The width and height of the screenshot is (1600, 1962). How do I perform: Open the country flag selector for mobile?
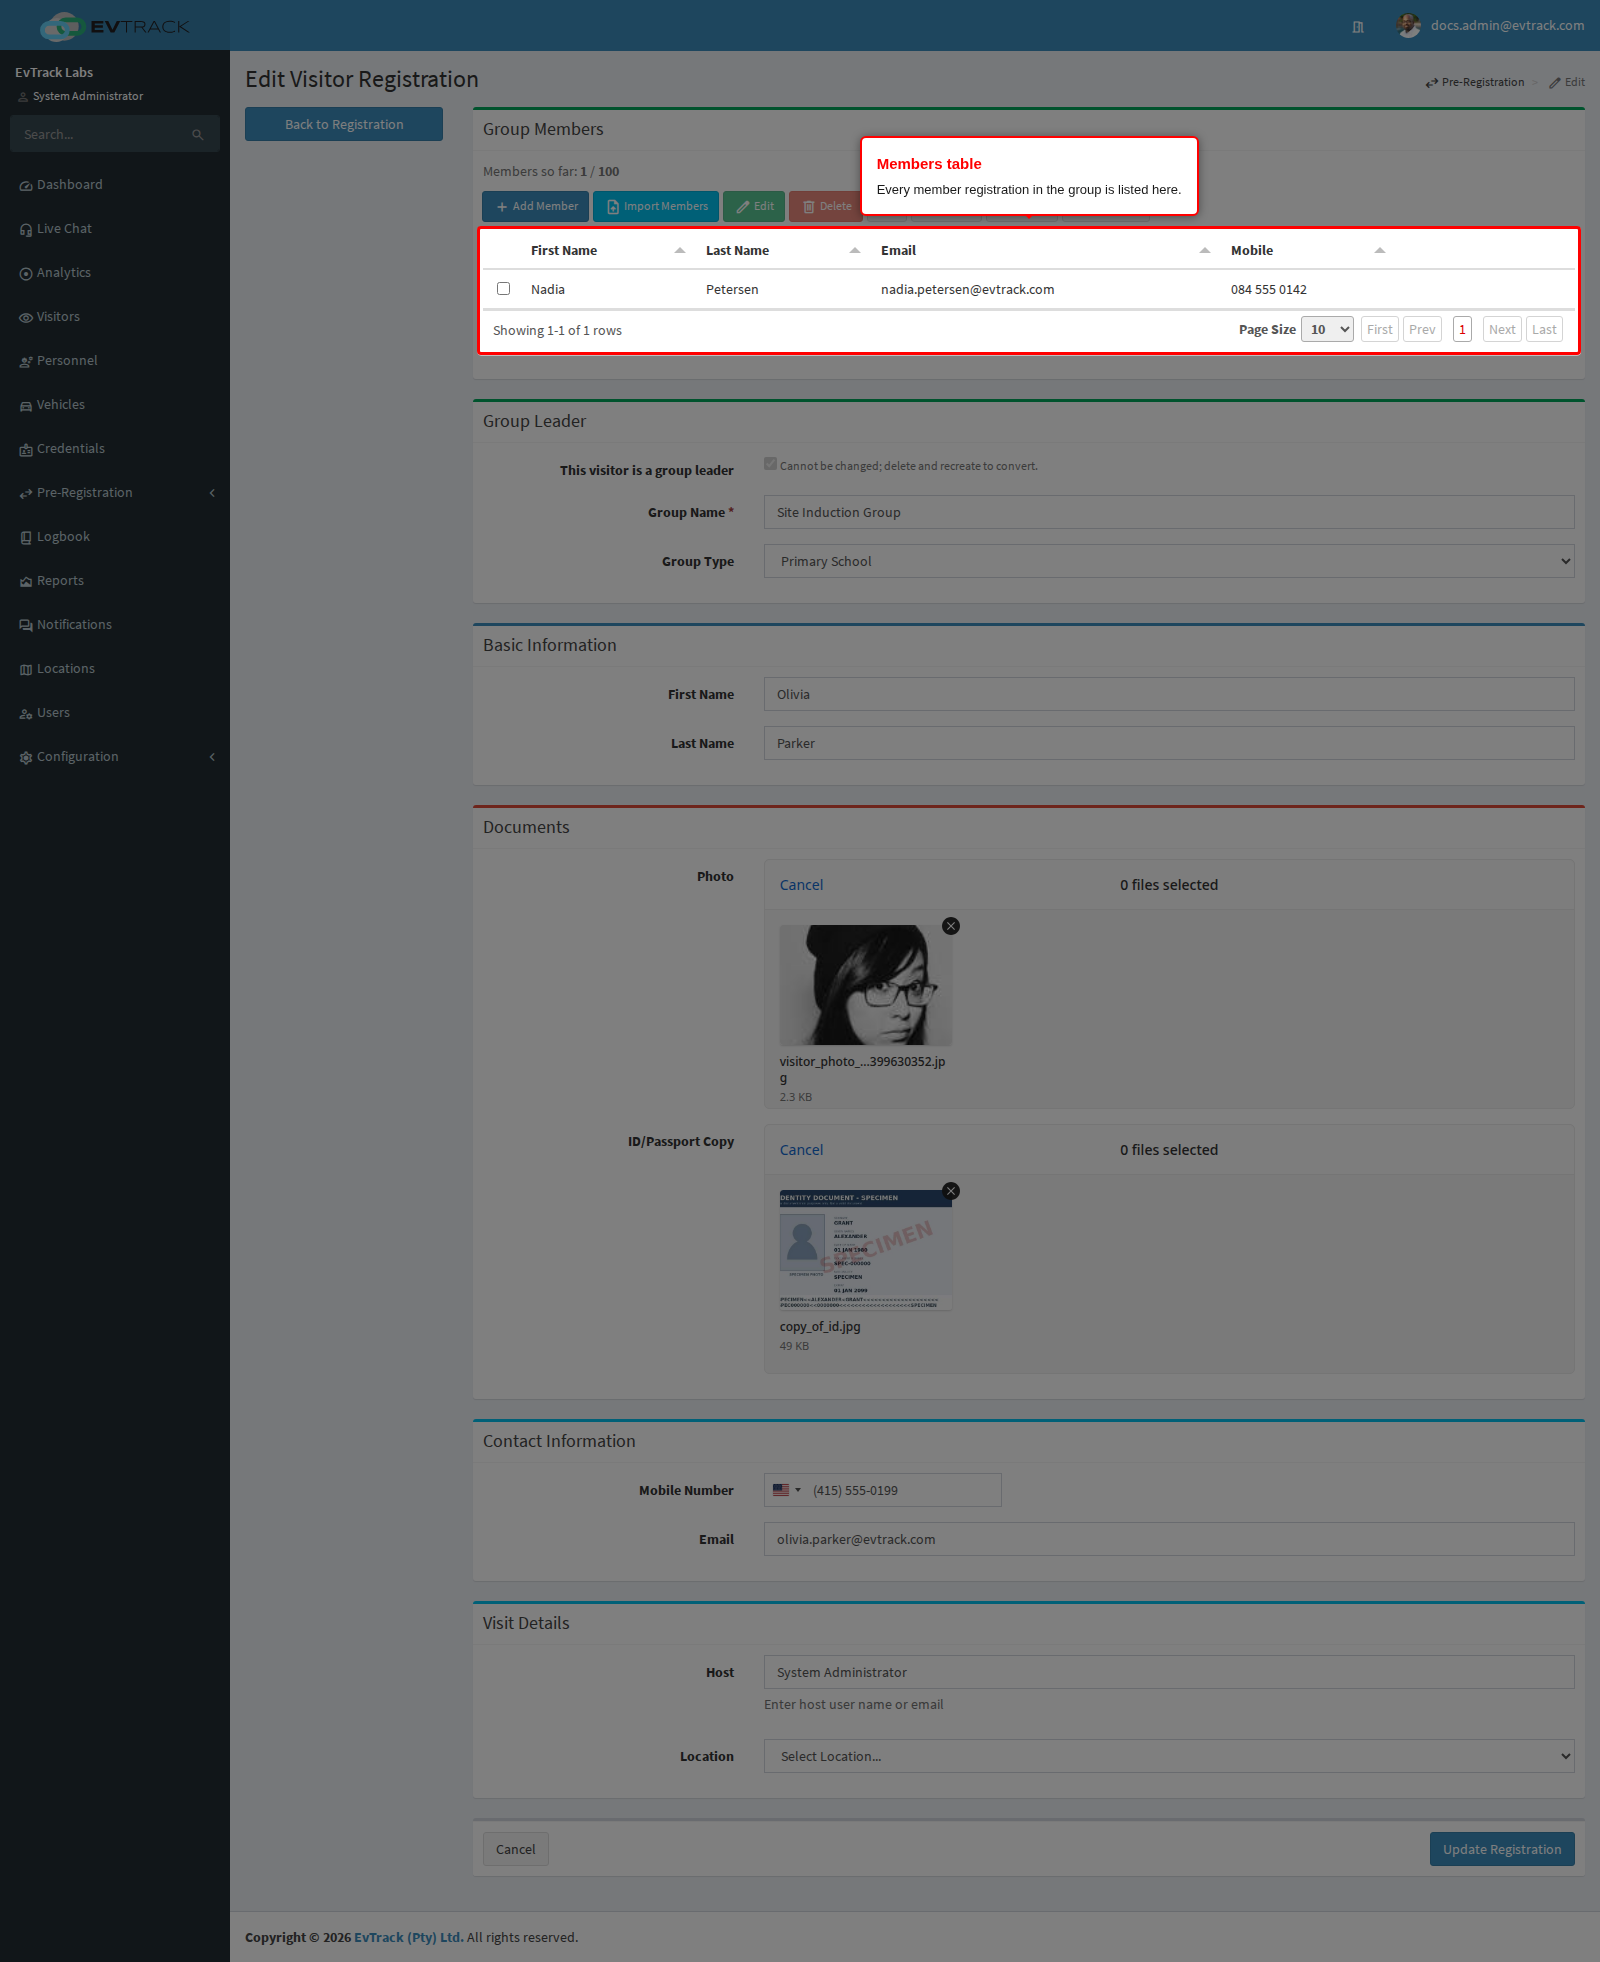coord(787,1490)
